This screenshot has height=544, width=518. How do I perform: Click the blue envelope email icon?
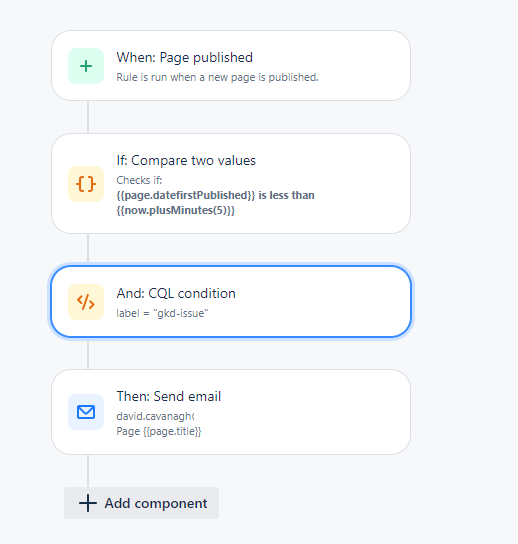pyautogui.click(x=86, y=412)
